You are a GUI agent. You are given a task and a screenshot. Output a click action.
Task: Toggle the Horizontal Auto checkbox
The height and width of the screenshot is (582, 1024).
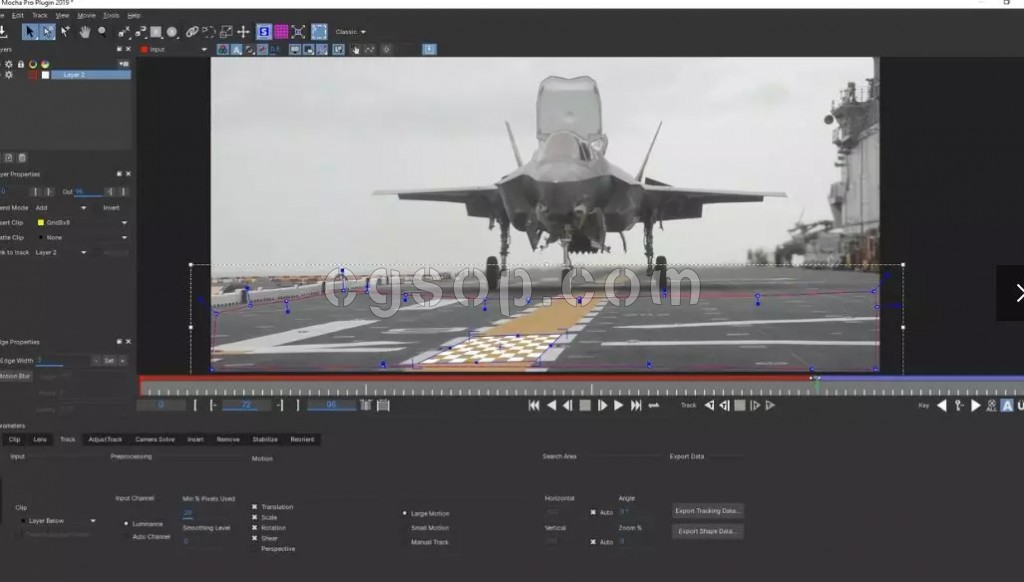(593, 512)
